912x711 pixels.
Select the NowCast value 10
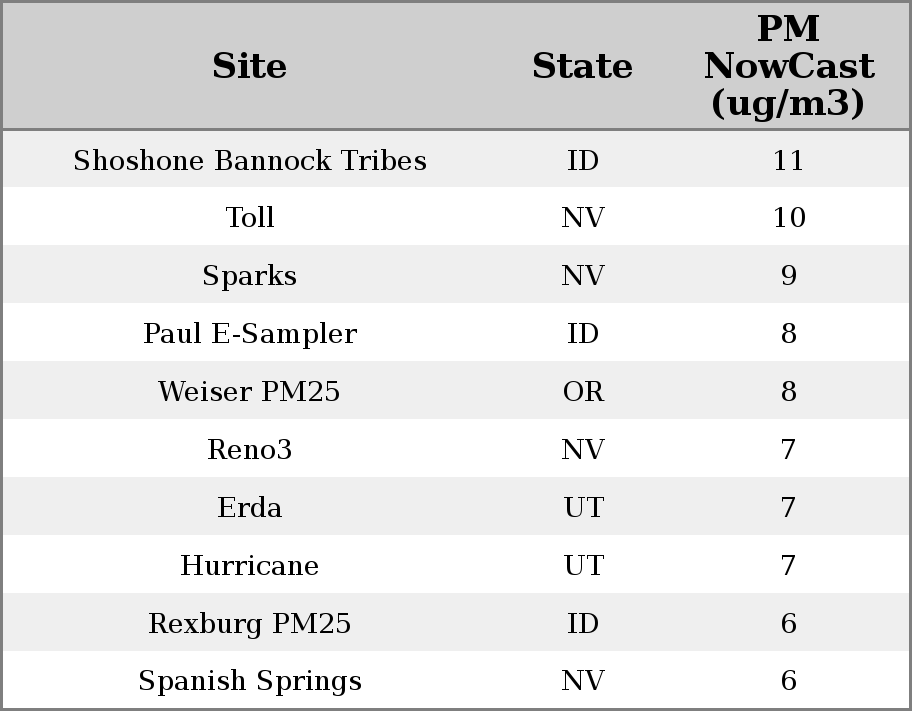(x=788, y=218)
